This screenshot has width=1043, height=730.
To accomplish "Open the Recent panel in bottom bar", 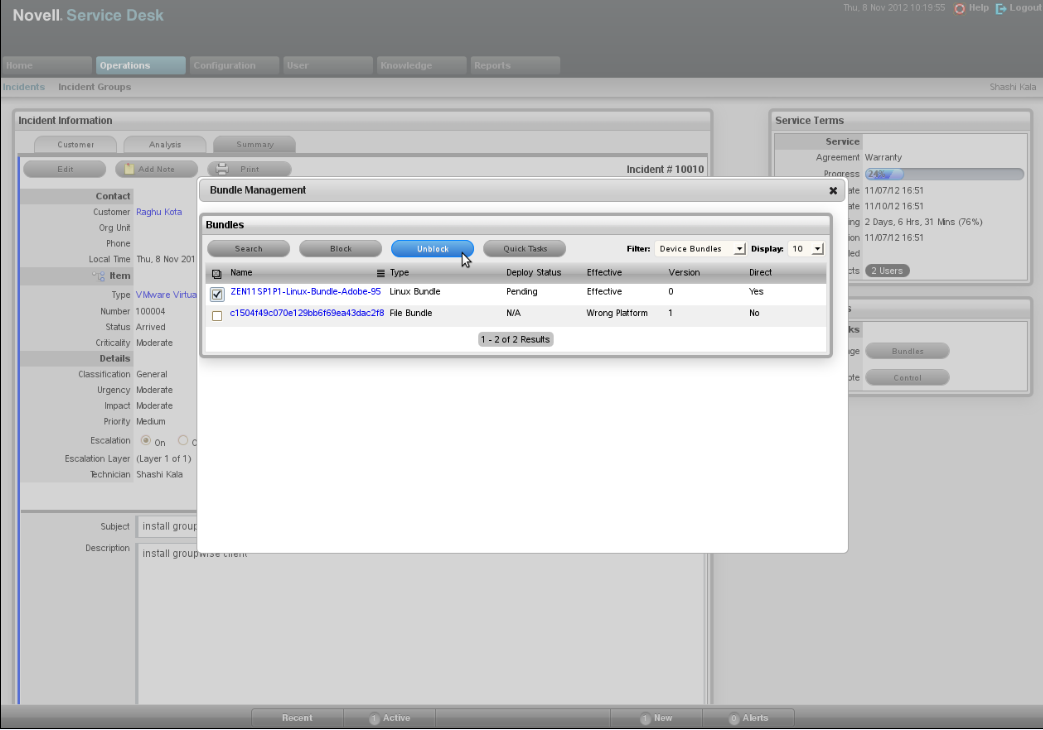I will [x=297, y=718].
